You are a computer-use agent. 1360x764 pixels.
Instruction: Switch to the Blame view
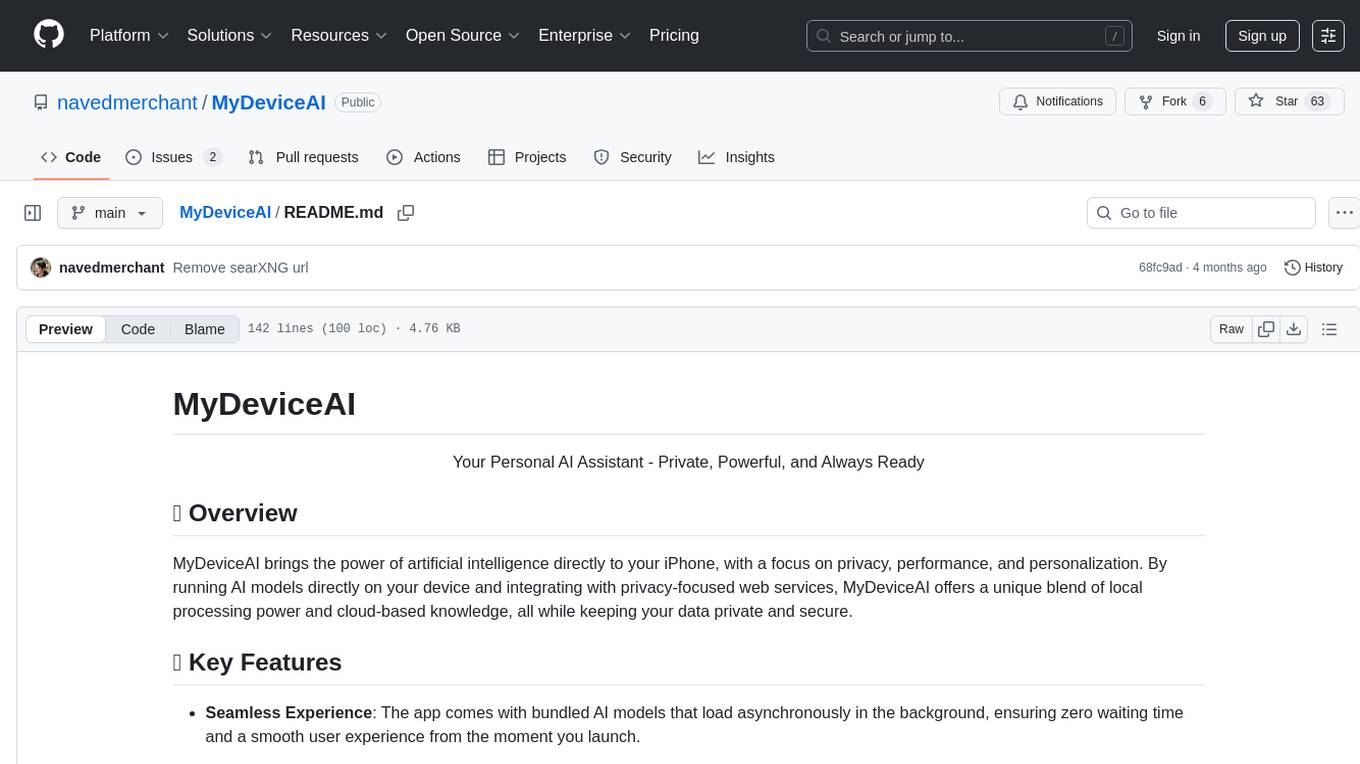[x=205, y=329]
